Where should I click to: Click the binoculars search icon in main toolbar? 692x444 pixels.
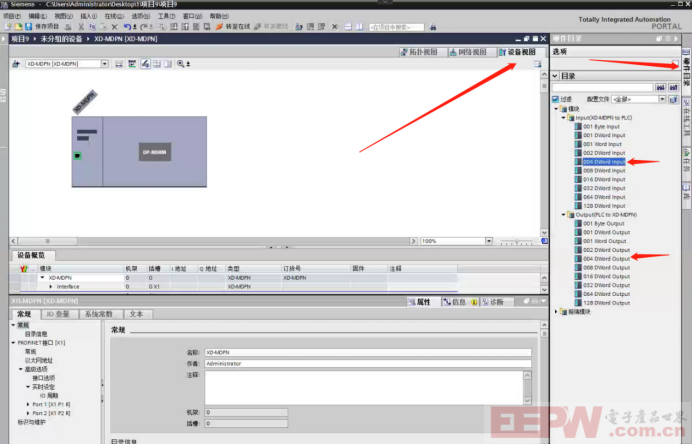432,27
